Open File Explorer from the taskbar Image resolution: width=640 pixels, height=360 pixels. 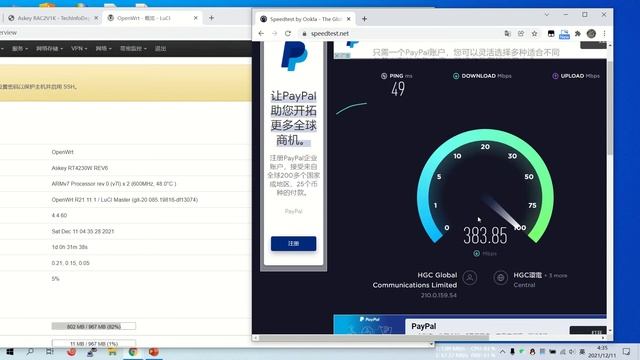[112, 352]
